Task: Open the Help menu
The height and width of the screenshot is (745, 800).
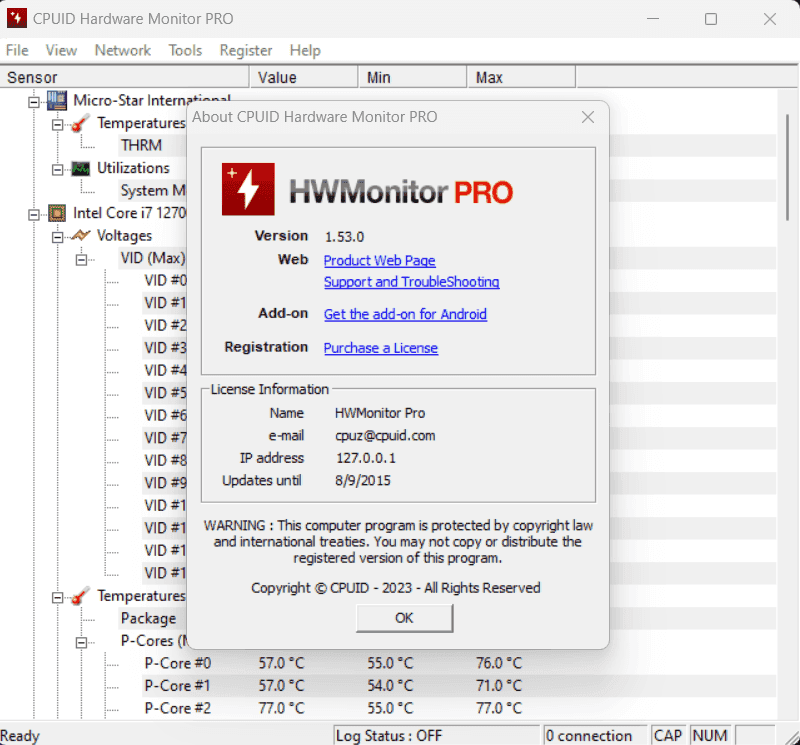Action: tap(305, 51)
